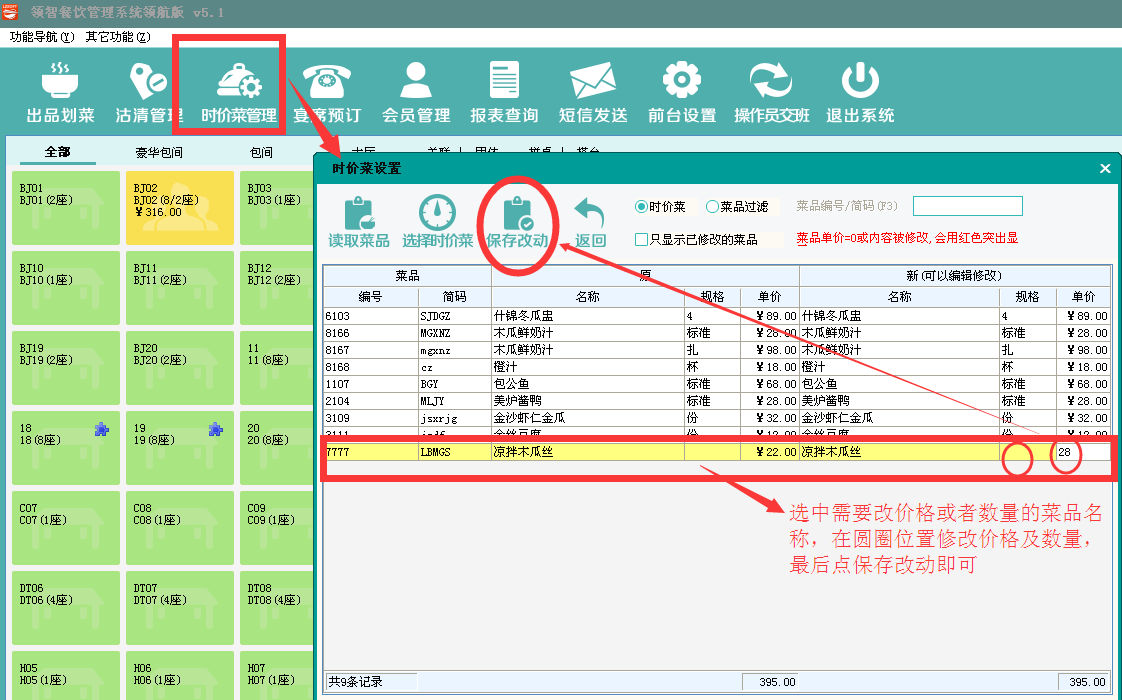Click 保存改动 to save changes

[517, 222]
